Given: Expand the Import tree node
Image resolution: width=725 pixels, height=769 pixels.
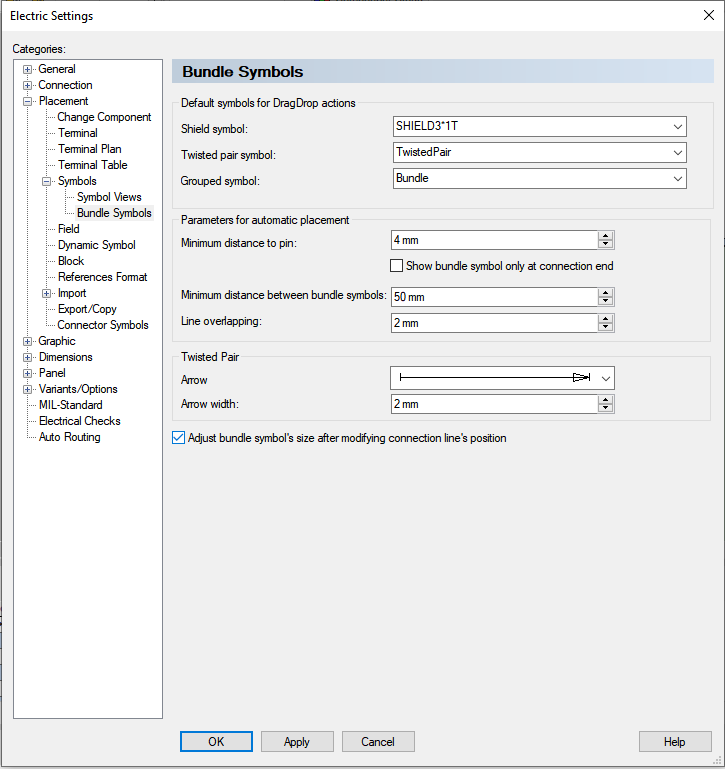Looking at the screenshot, I should [x=47, y=293].
